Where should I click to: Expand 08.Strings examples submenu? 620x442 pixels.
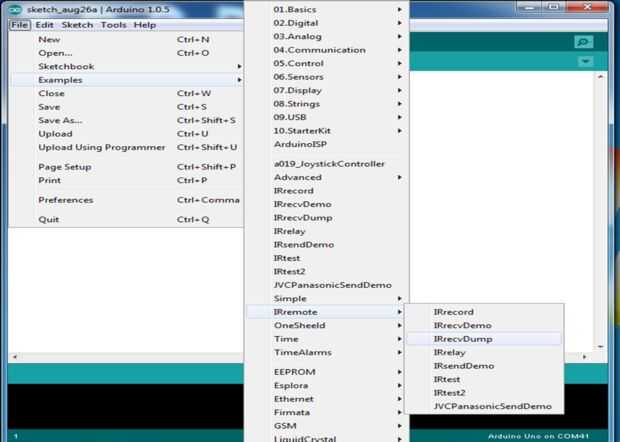tap(327, 104)
